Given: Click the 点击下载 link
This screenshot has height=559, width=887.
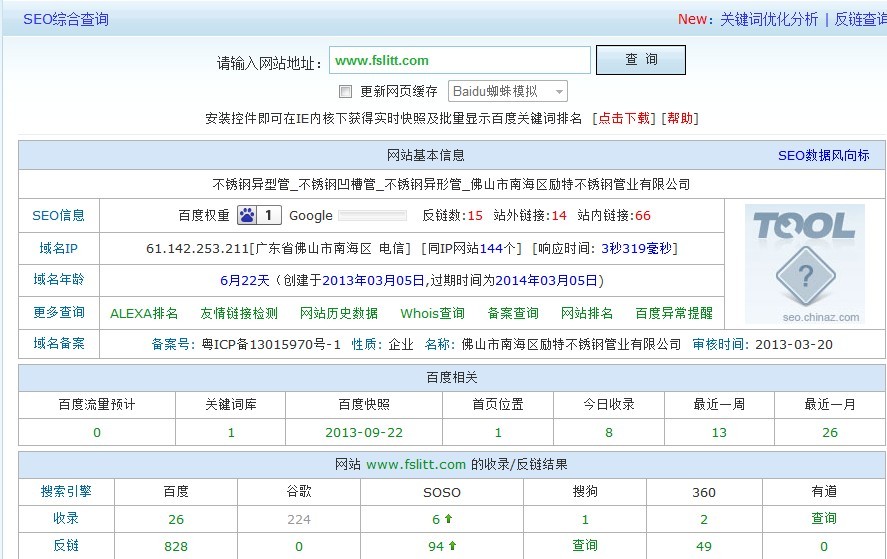Looking at the screenshot, I should (x=624, y=118).
